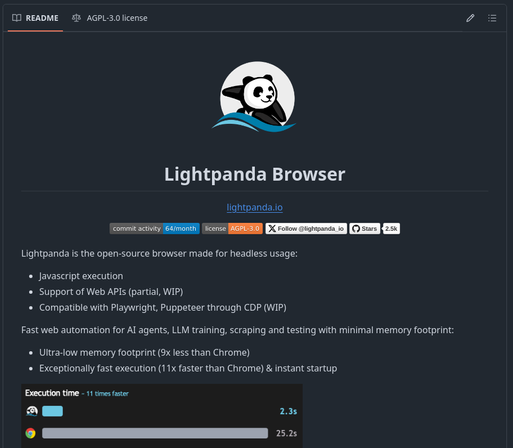Viewport: 513px width, 448px height.
Task: Open the lightpanda.io link
Action: [x=255, y=207]
